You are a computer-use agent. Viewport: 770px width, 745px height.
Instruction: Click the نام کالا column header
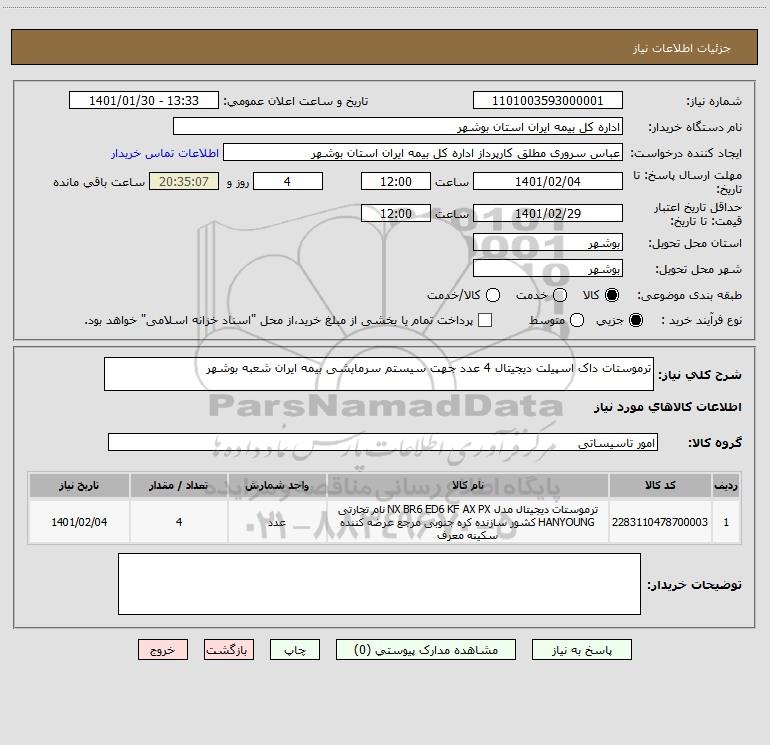pyautogui.click(x=468, y=485)
